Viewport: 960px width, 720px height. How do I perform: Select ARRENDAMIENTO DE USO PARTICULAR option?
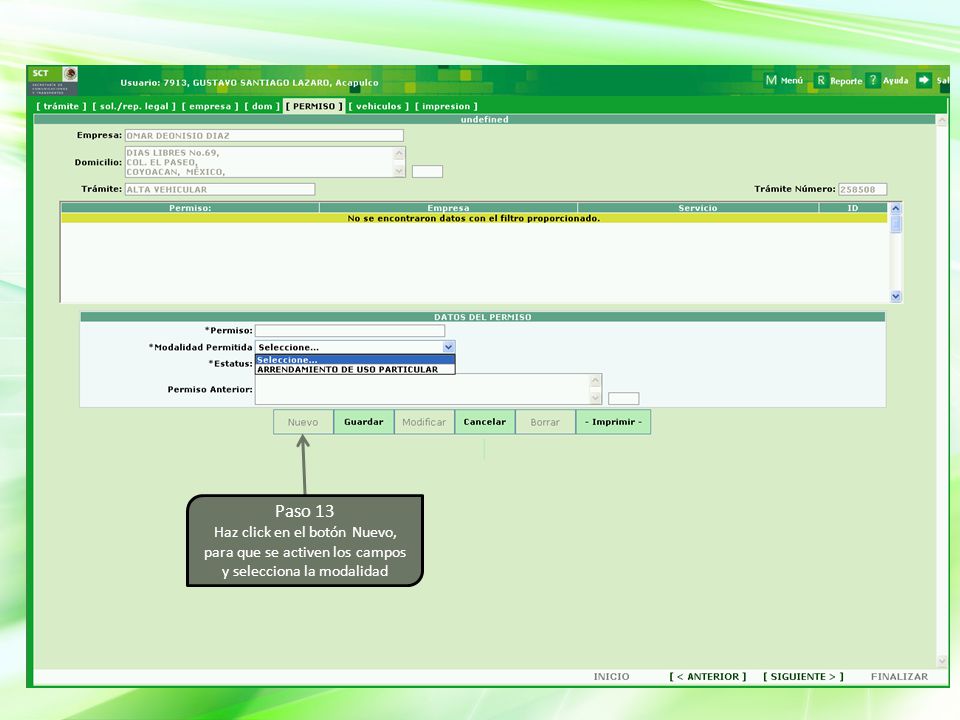click(x=355, y=369)
